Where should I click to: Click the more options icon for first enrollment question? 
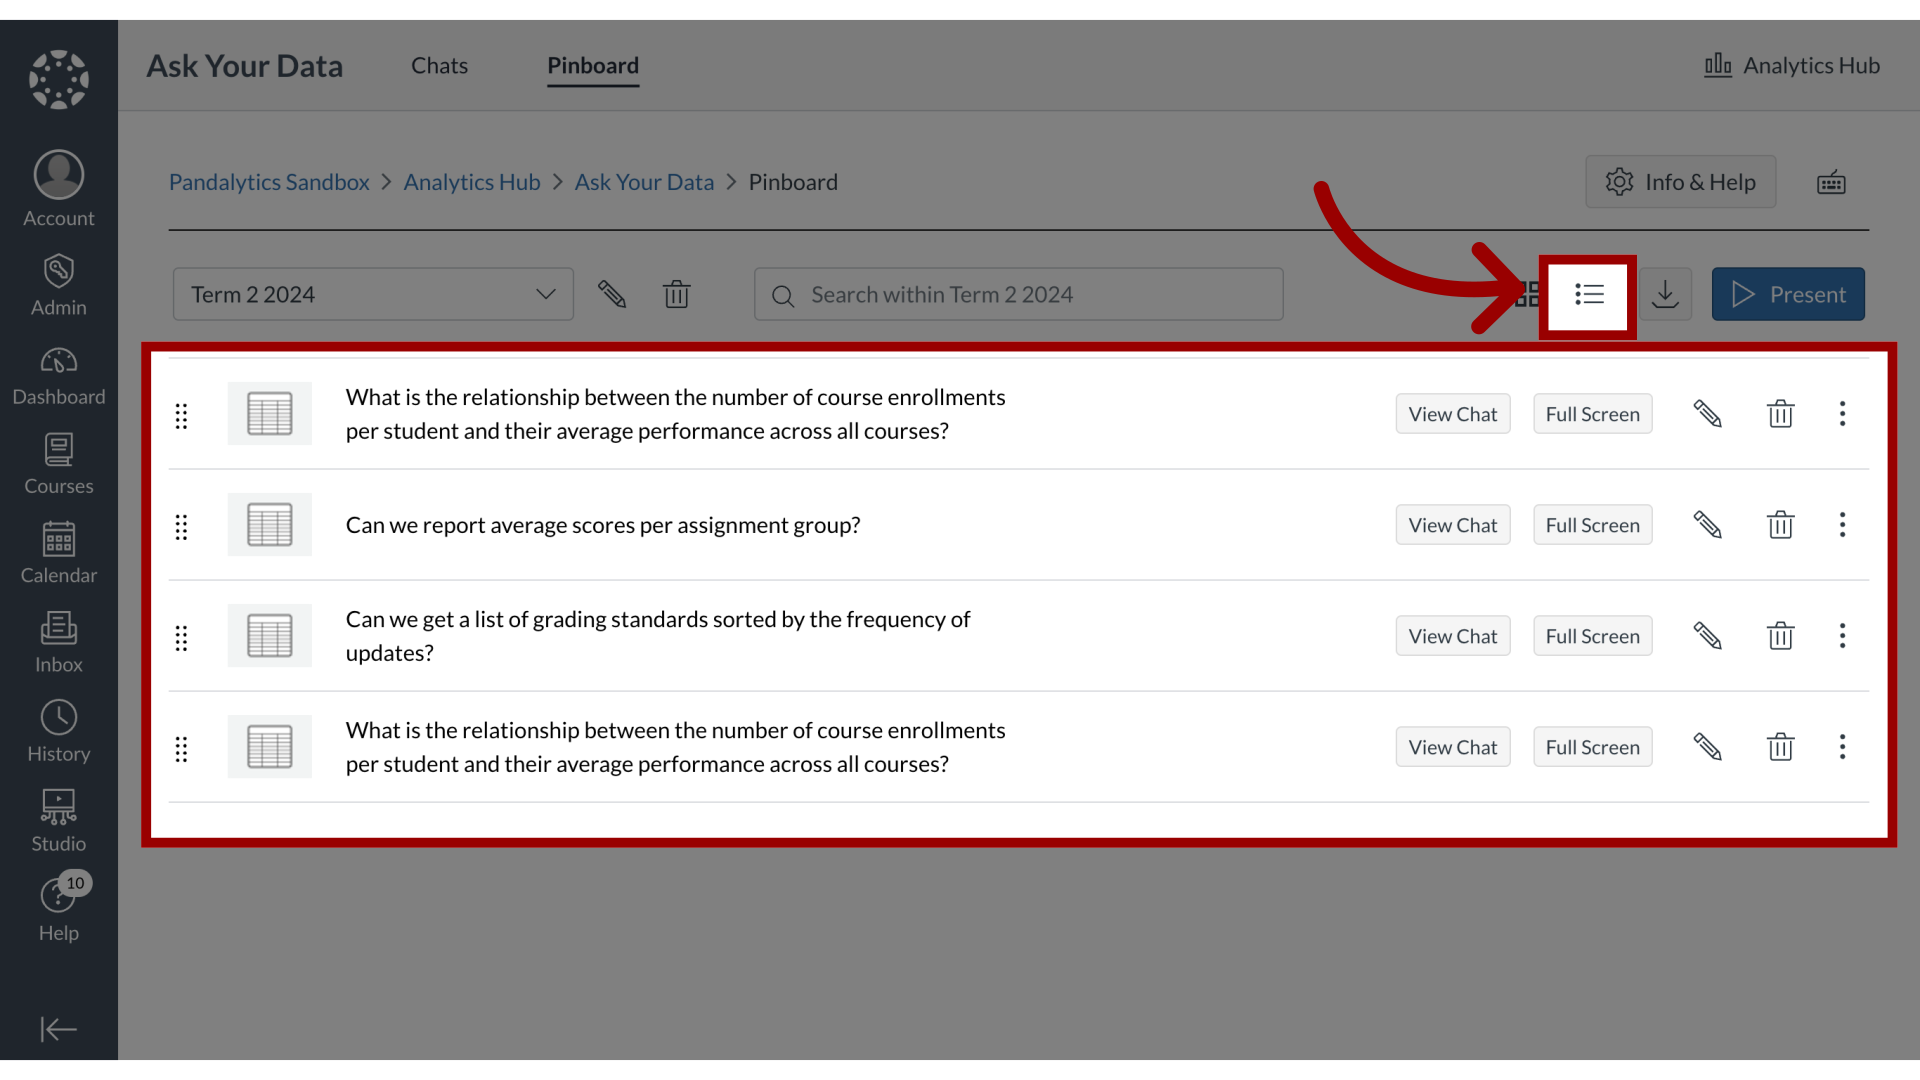tap(1841, 413)
